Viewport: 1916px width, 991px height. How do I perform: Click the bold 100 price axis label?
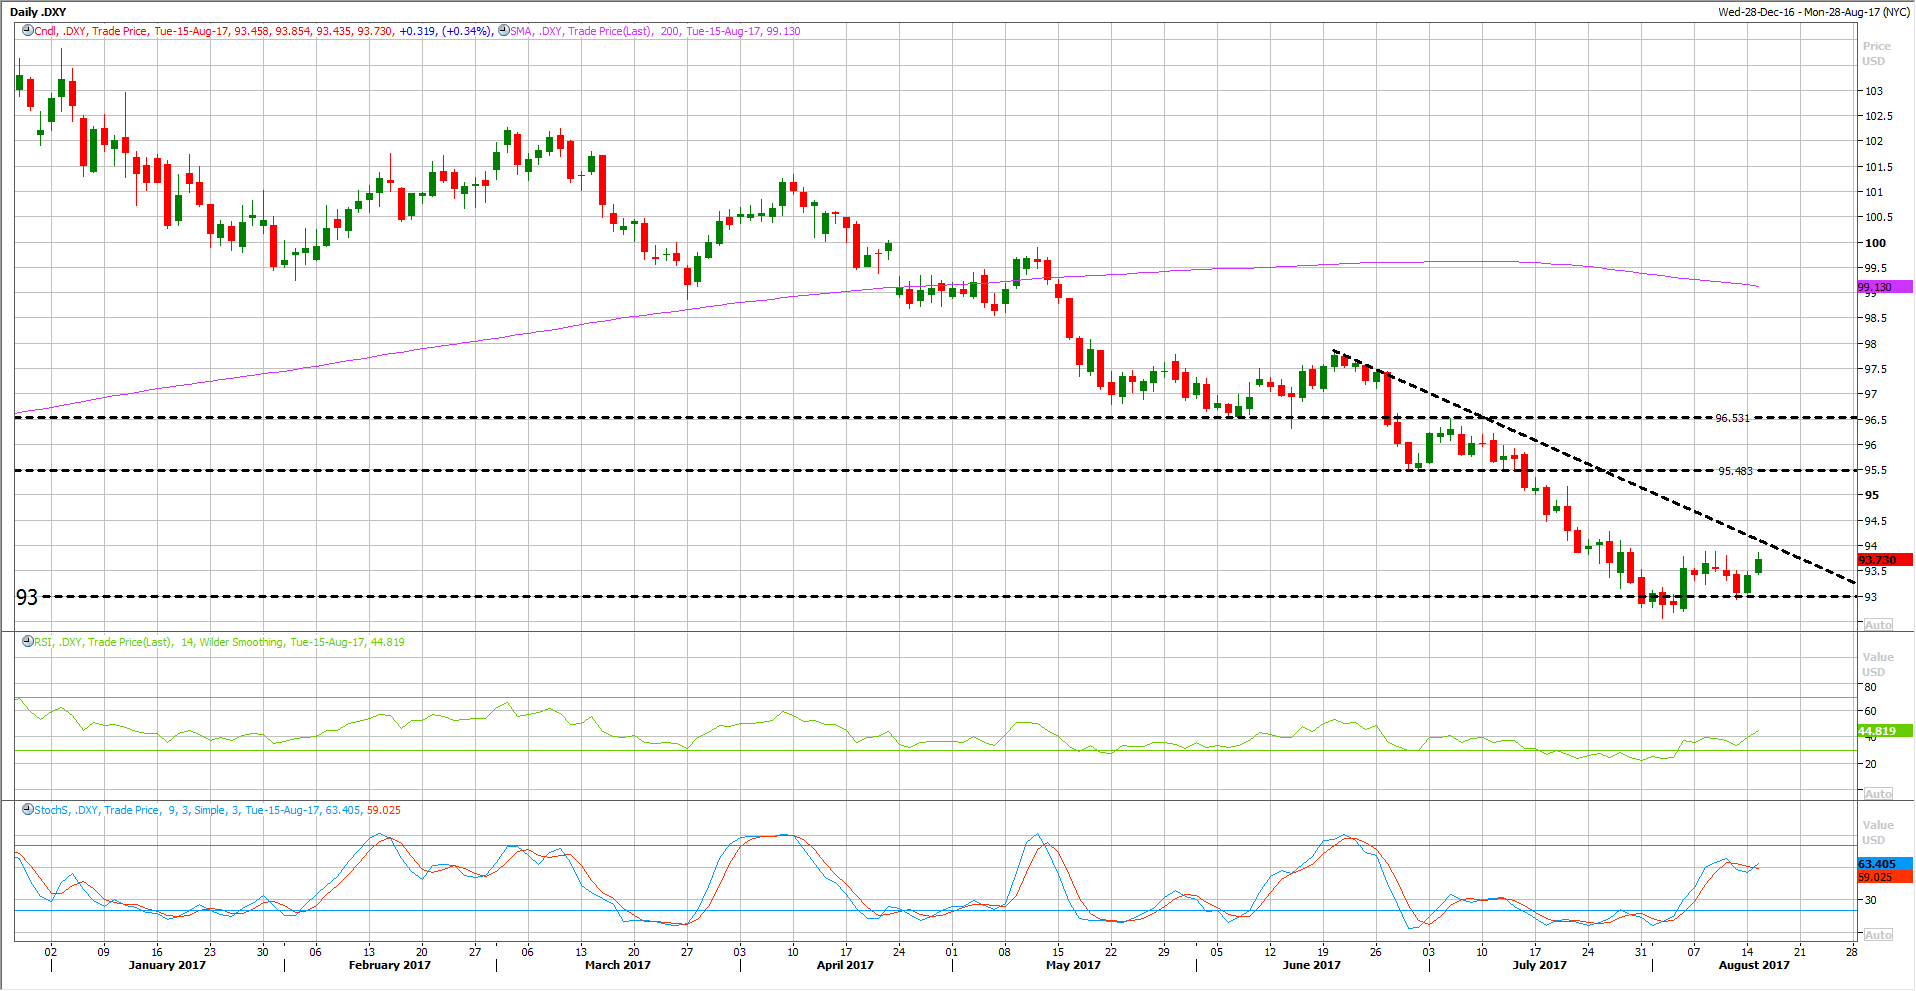[1875, 243]
